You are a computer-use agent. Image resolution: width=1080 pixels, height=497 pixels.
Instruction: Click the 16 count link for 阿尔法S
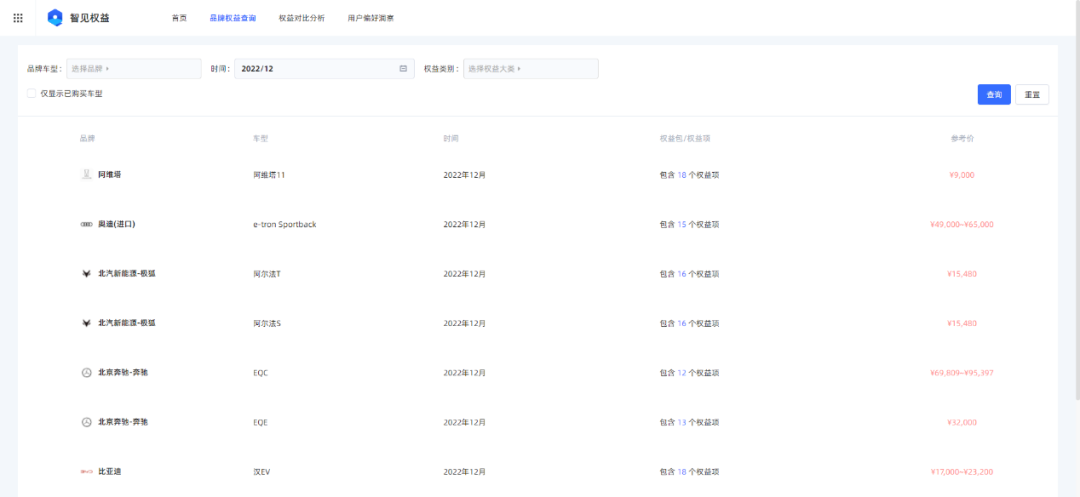[x=682, y=323]
